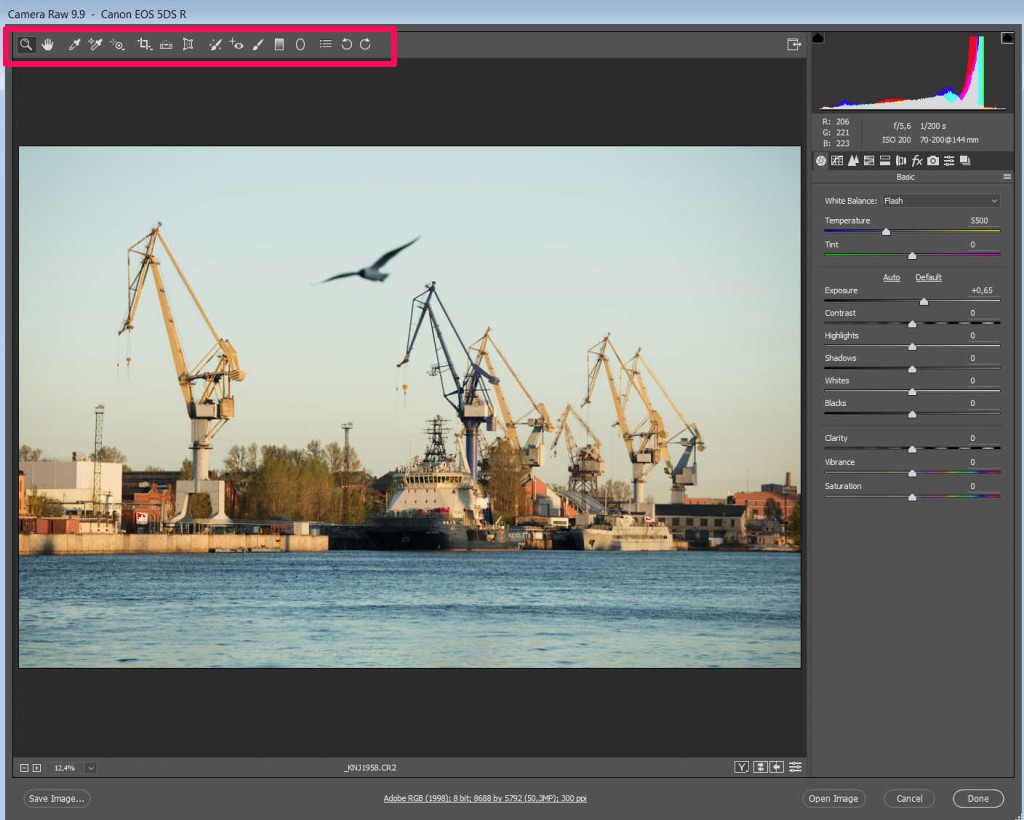
Task: Select the Adjustment Brush tool
Action: (x=258, y=45)
